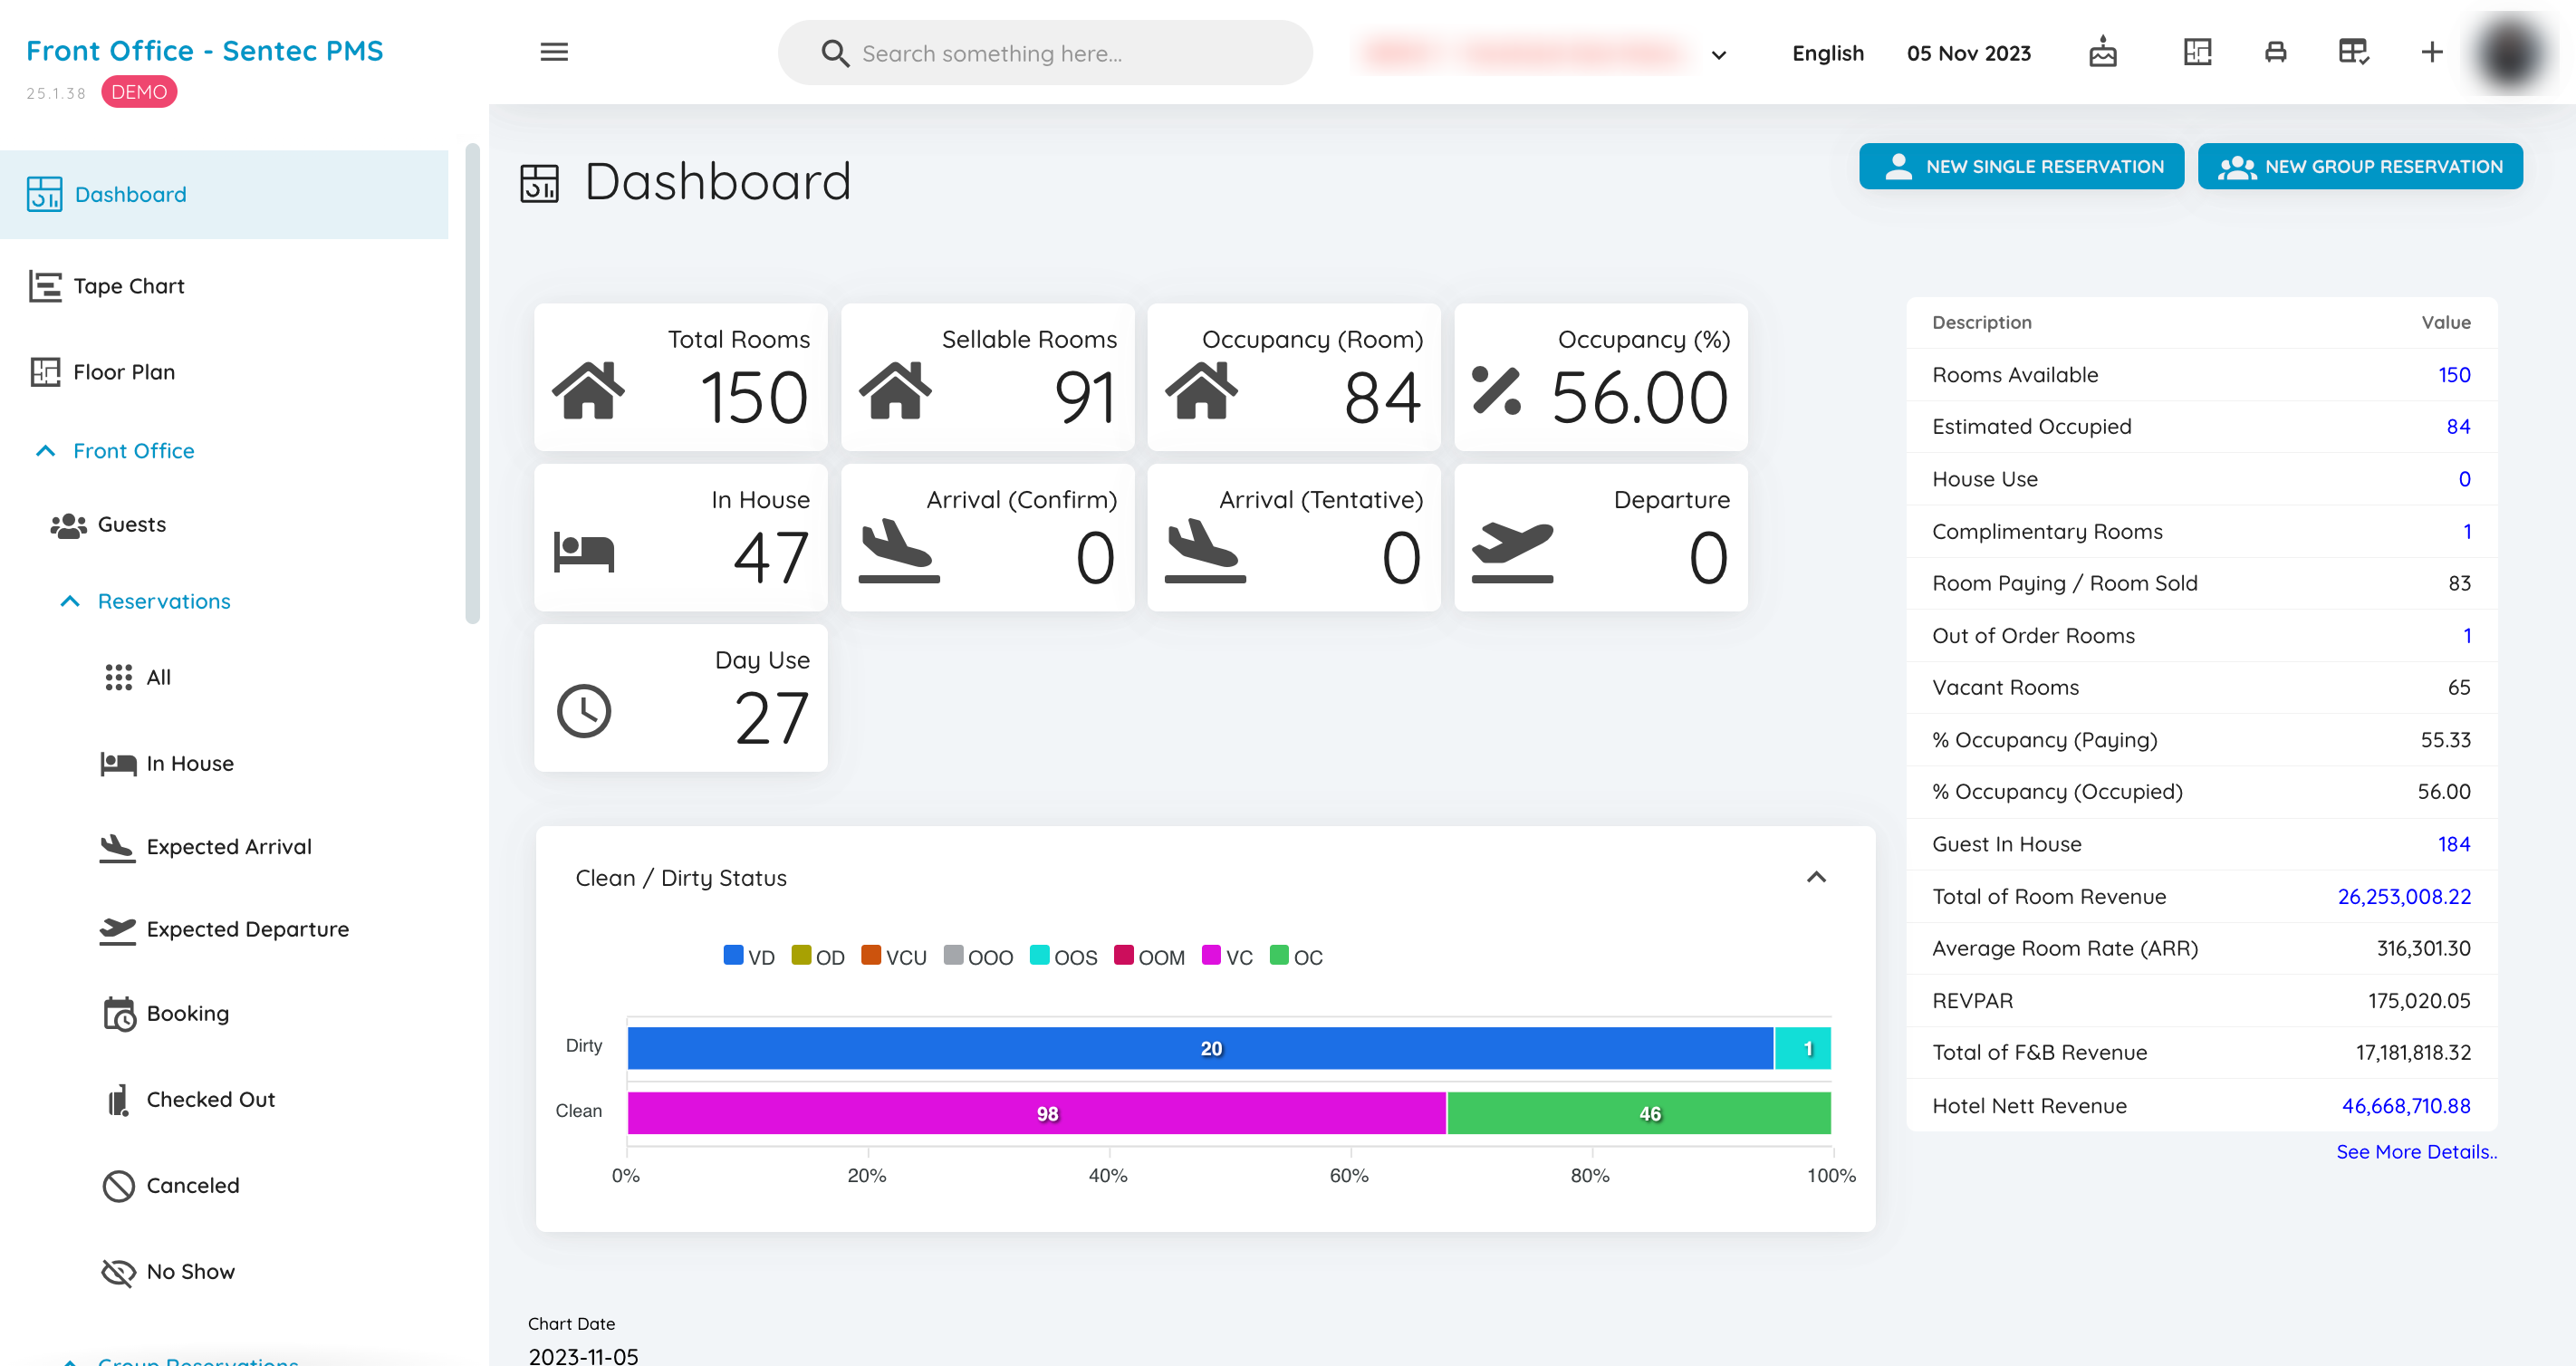The height and width of the screenshot is (1366, 2576).
Task: Click in the search input field
Action: coord(1045,53)
